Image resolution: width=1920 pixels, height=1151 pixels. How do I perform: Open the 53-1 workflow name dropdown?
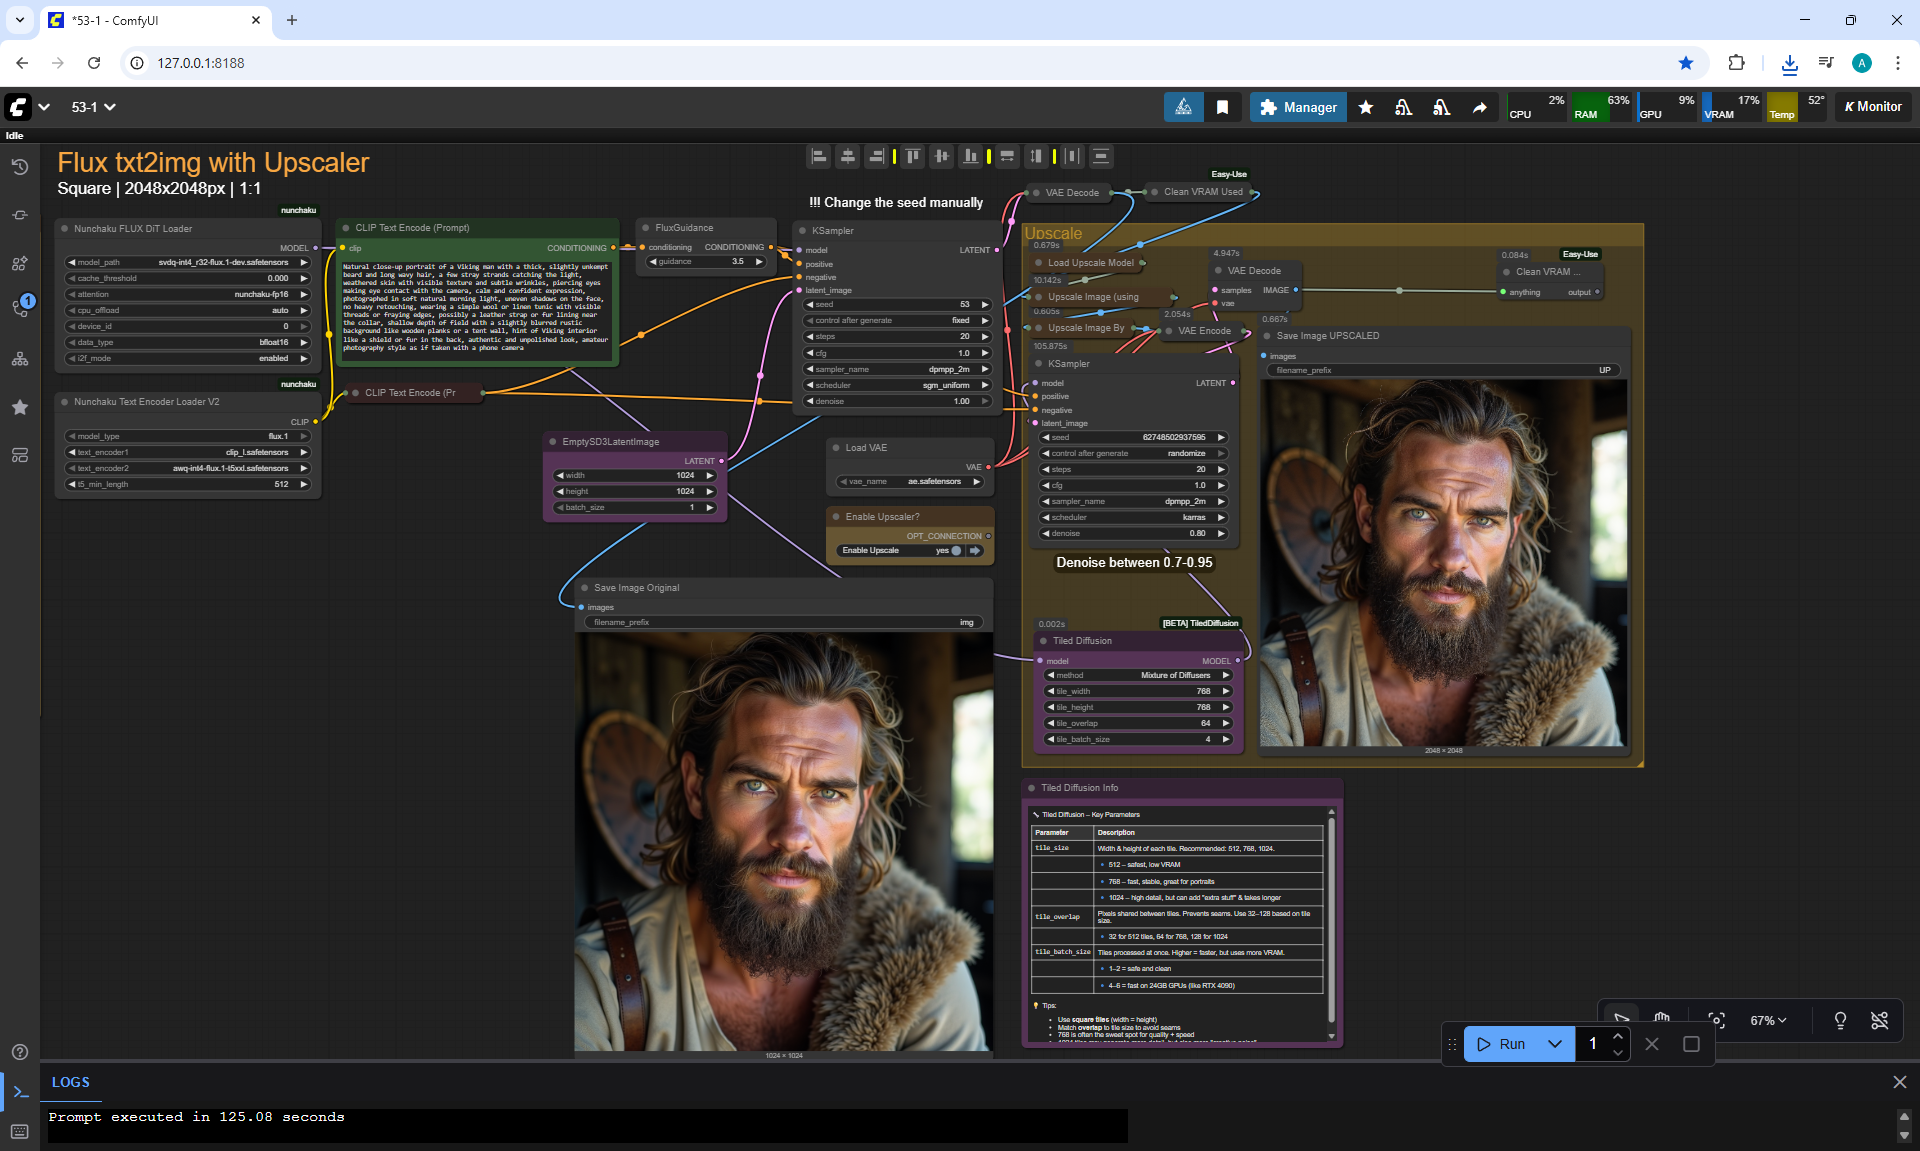pos(93,107)
